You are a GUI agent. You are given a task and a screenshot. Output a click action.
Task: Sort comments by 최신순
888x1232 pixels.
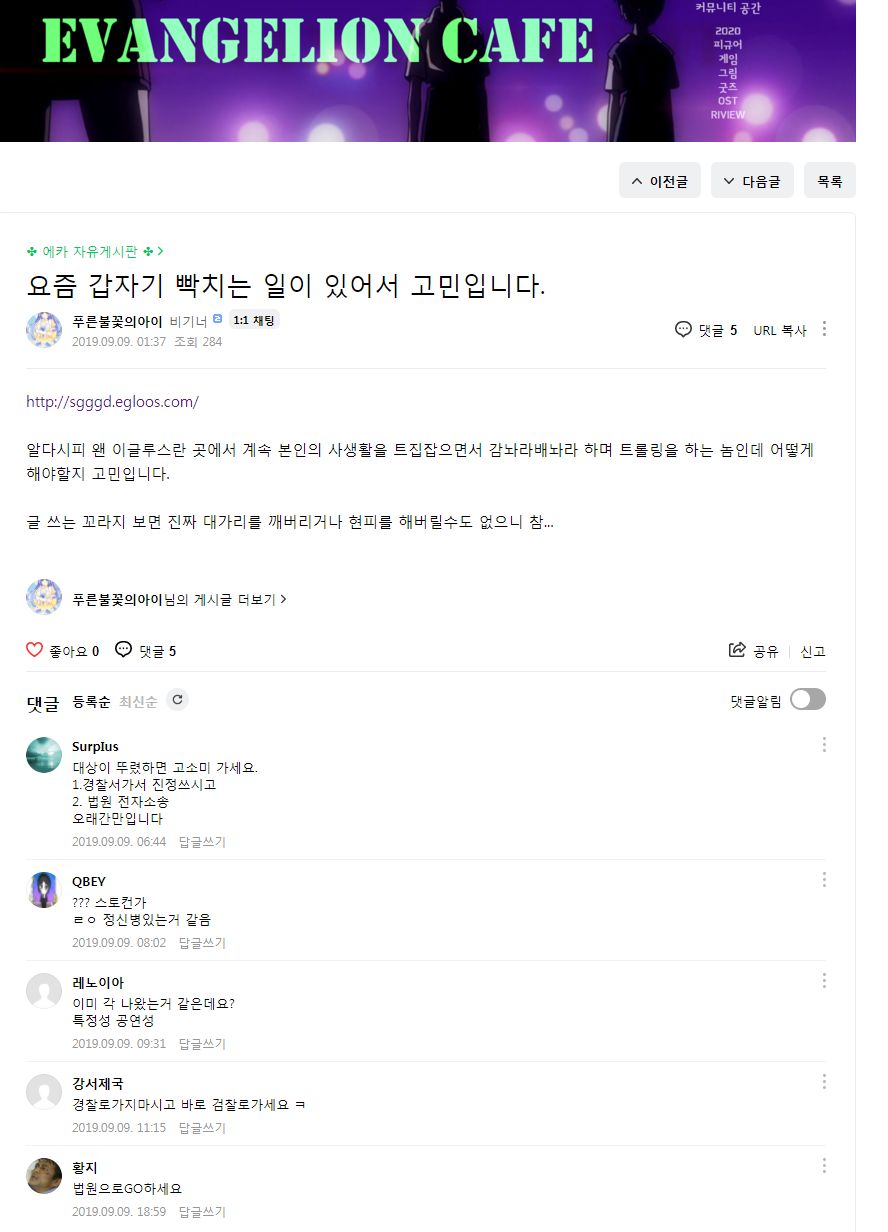pyautogui.click(x=138, y=702)
